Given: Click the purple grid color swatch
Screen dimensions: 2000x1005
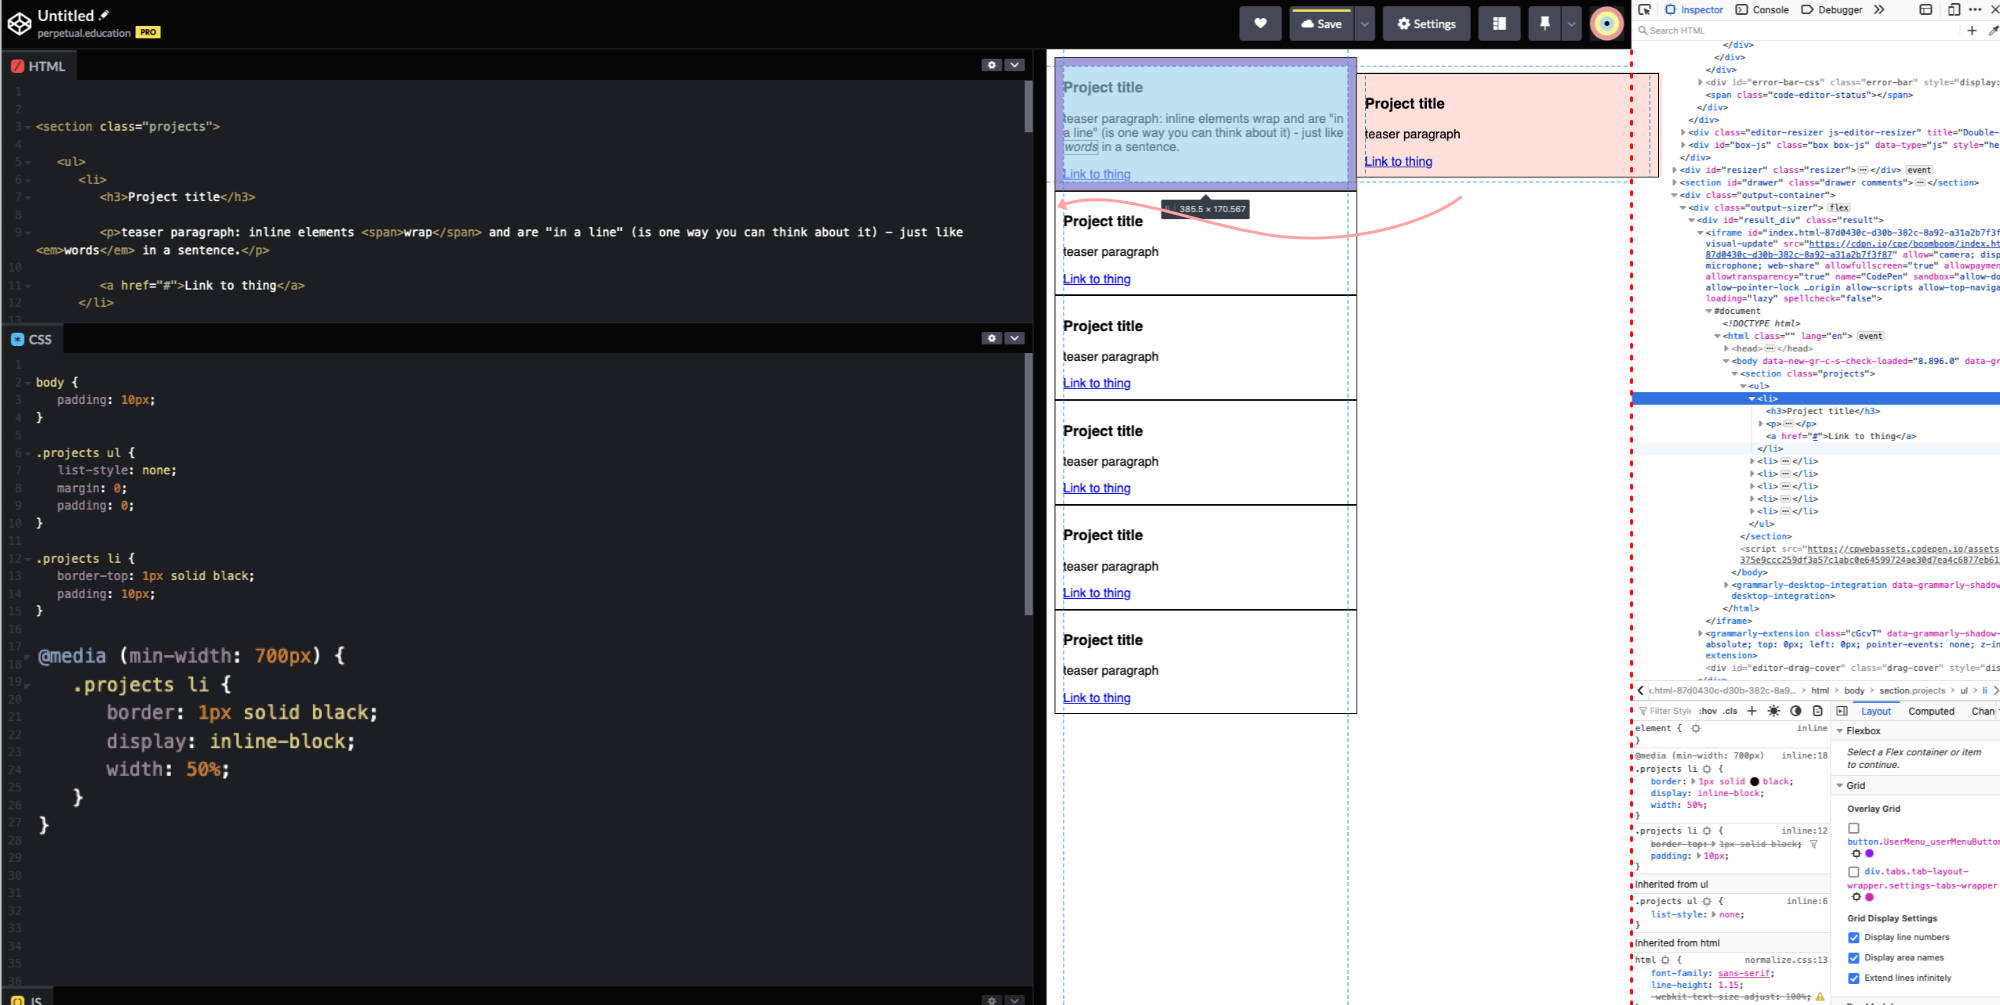Looking at the screenshot, I should (1869, 854).
